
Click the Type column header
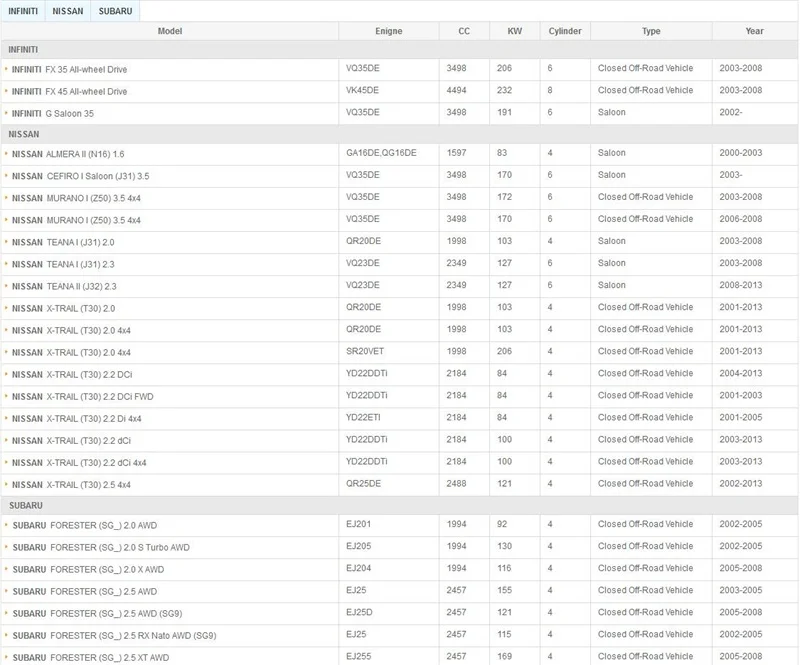(x=651, y=31)
